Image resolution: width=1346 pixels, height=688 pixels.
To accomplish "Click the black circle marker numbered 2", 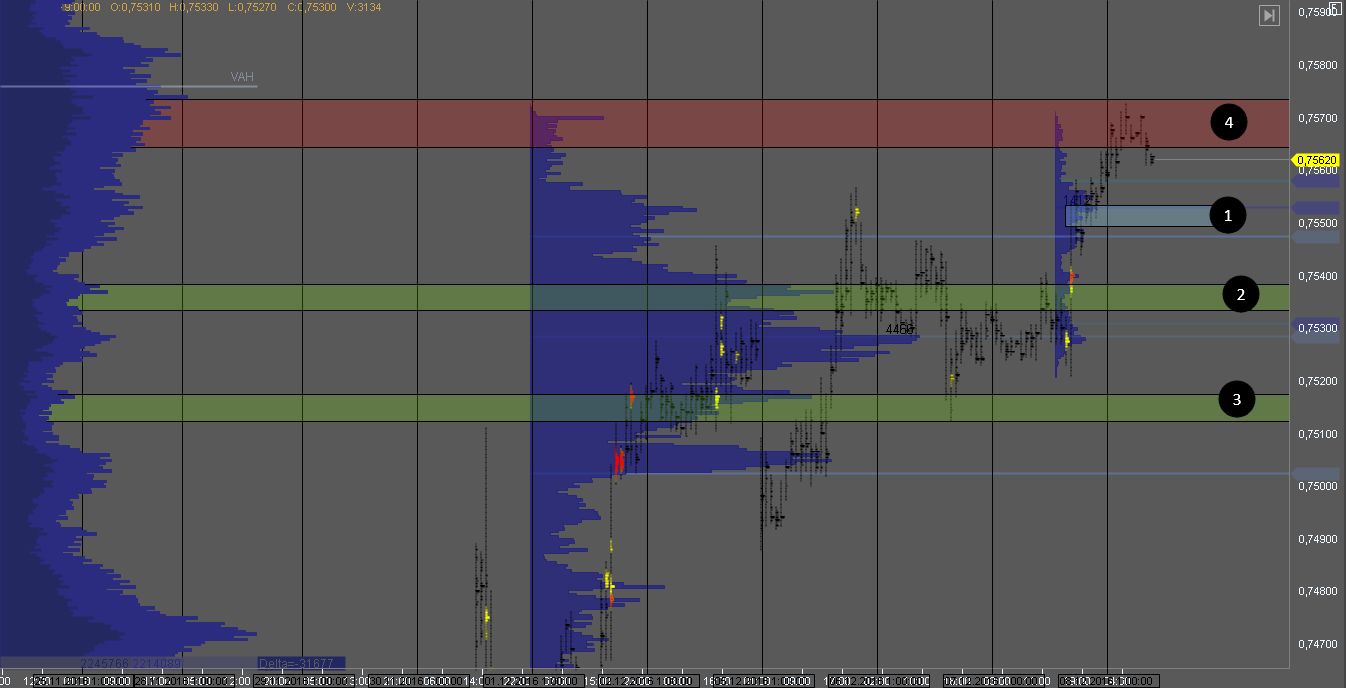I will [1241, 294].
